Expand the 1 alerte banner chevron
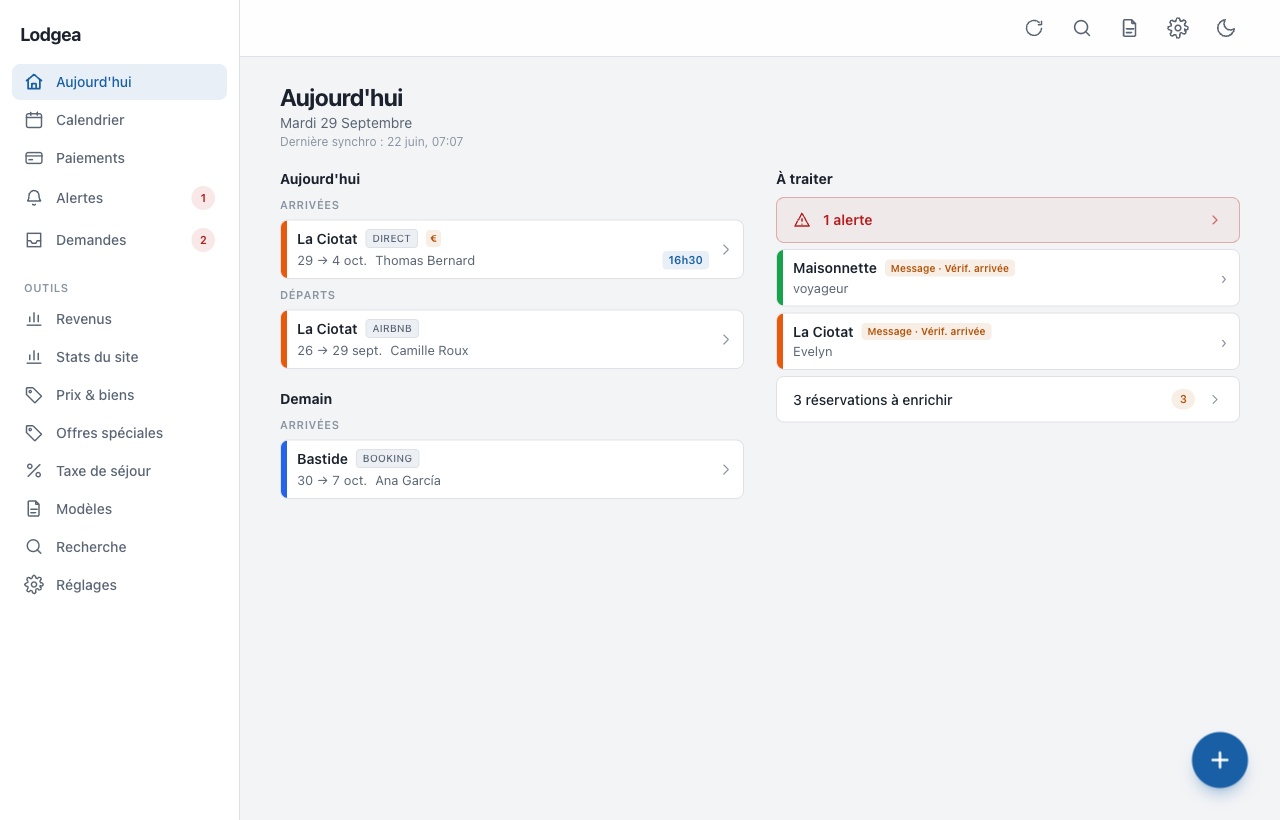This screenshot has height=820, width=1280. click(x=1215, y=220)
